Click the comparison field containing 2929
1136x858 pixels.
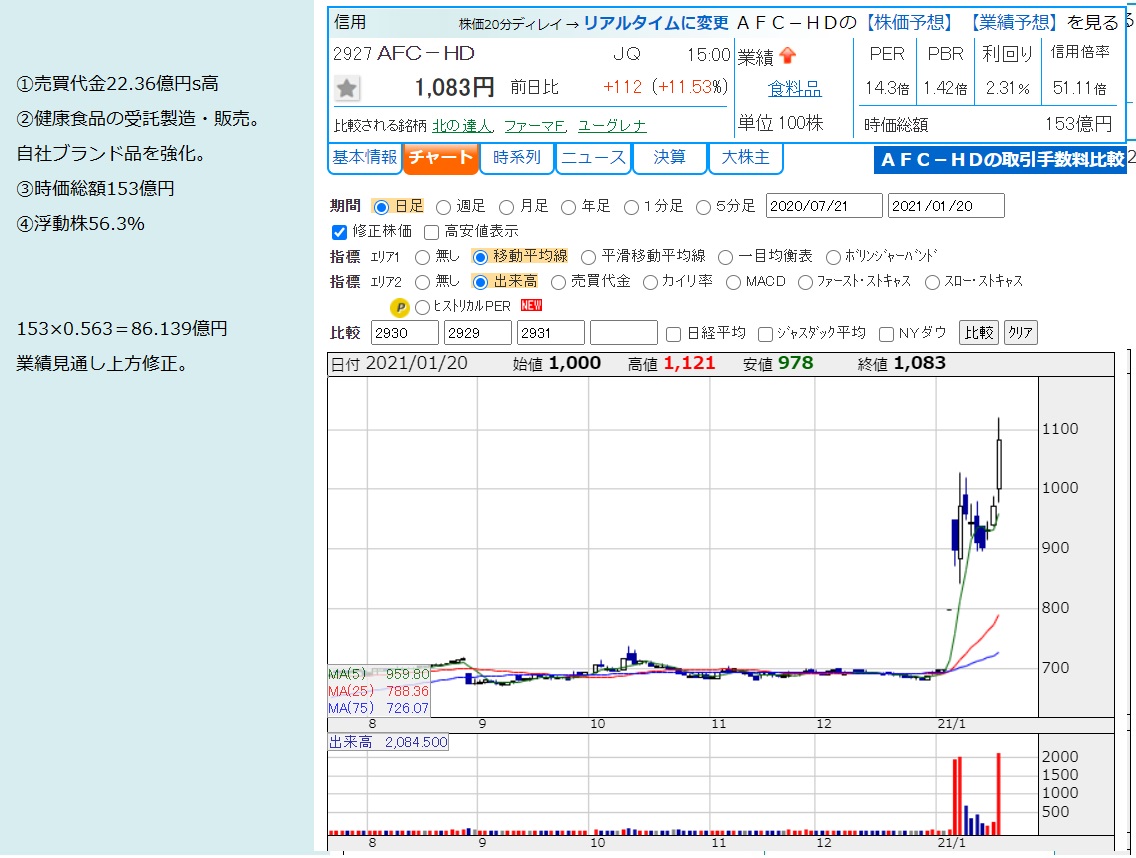click(x=477, y=333)
